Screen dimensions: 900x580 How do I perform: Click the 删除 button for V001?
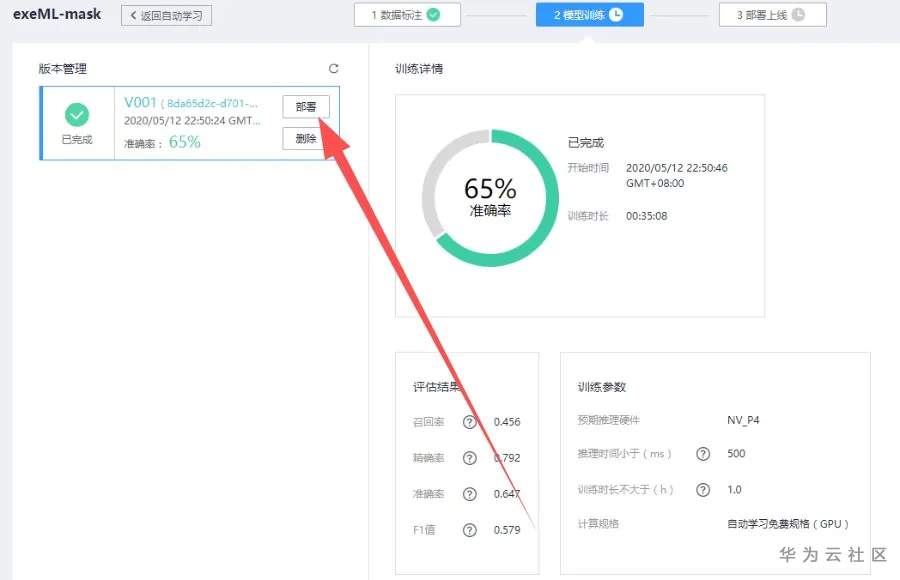coord(306,138)
